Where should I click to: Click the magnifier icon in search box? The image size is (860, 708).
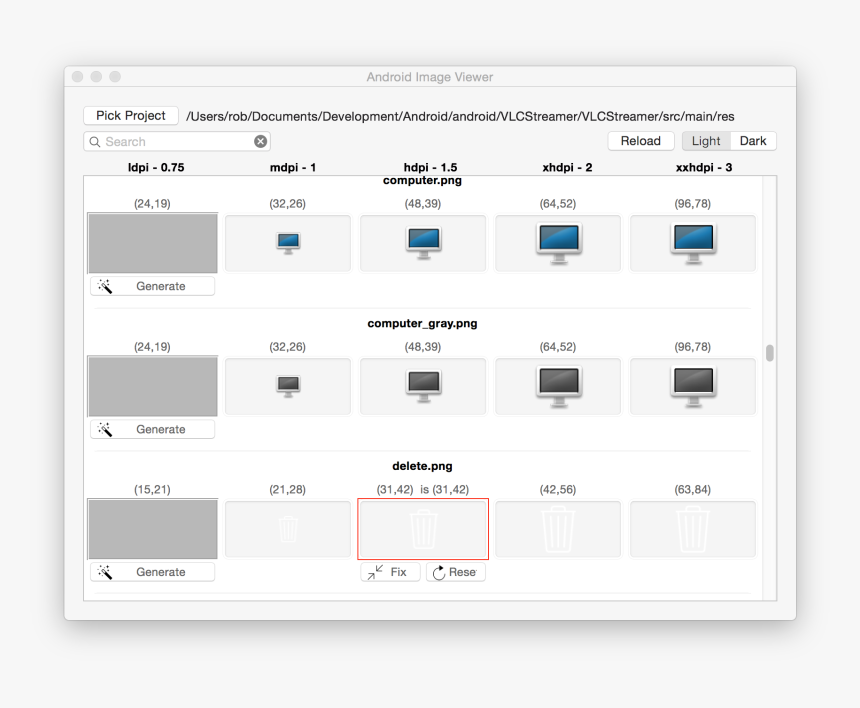[95, 142]
